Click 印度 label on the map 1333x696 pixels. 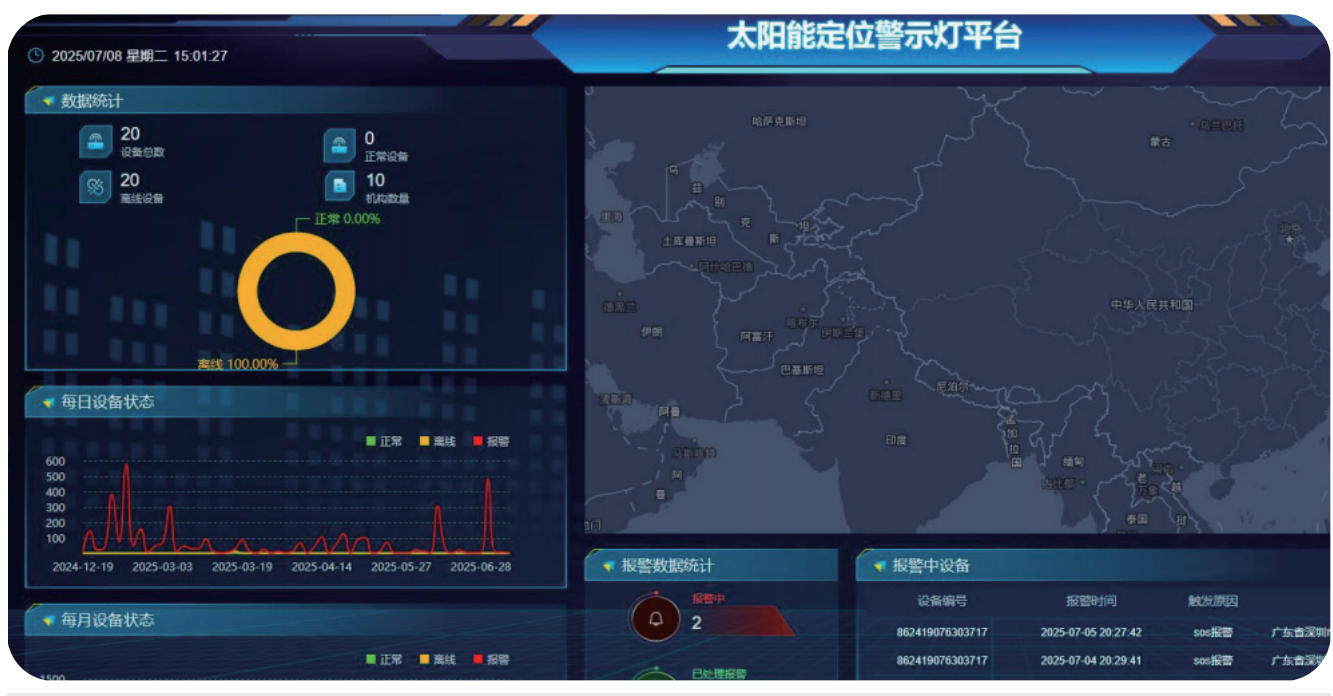896,440
